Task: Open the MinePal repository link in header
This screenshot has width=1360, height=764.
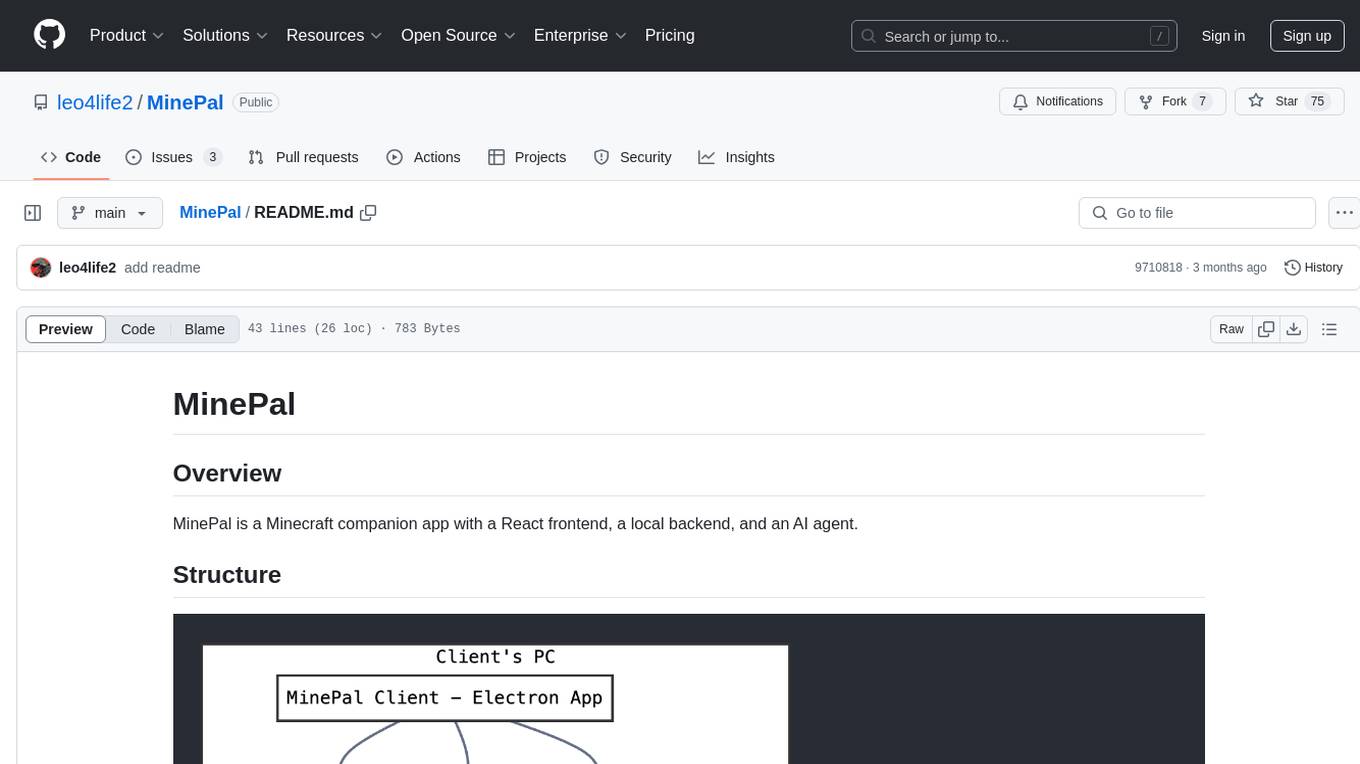Action: 185,102
